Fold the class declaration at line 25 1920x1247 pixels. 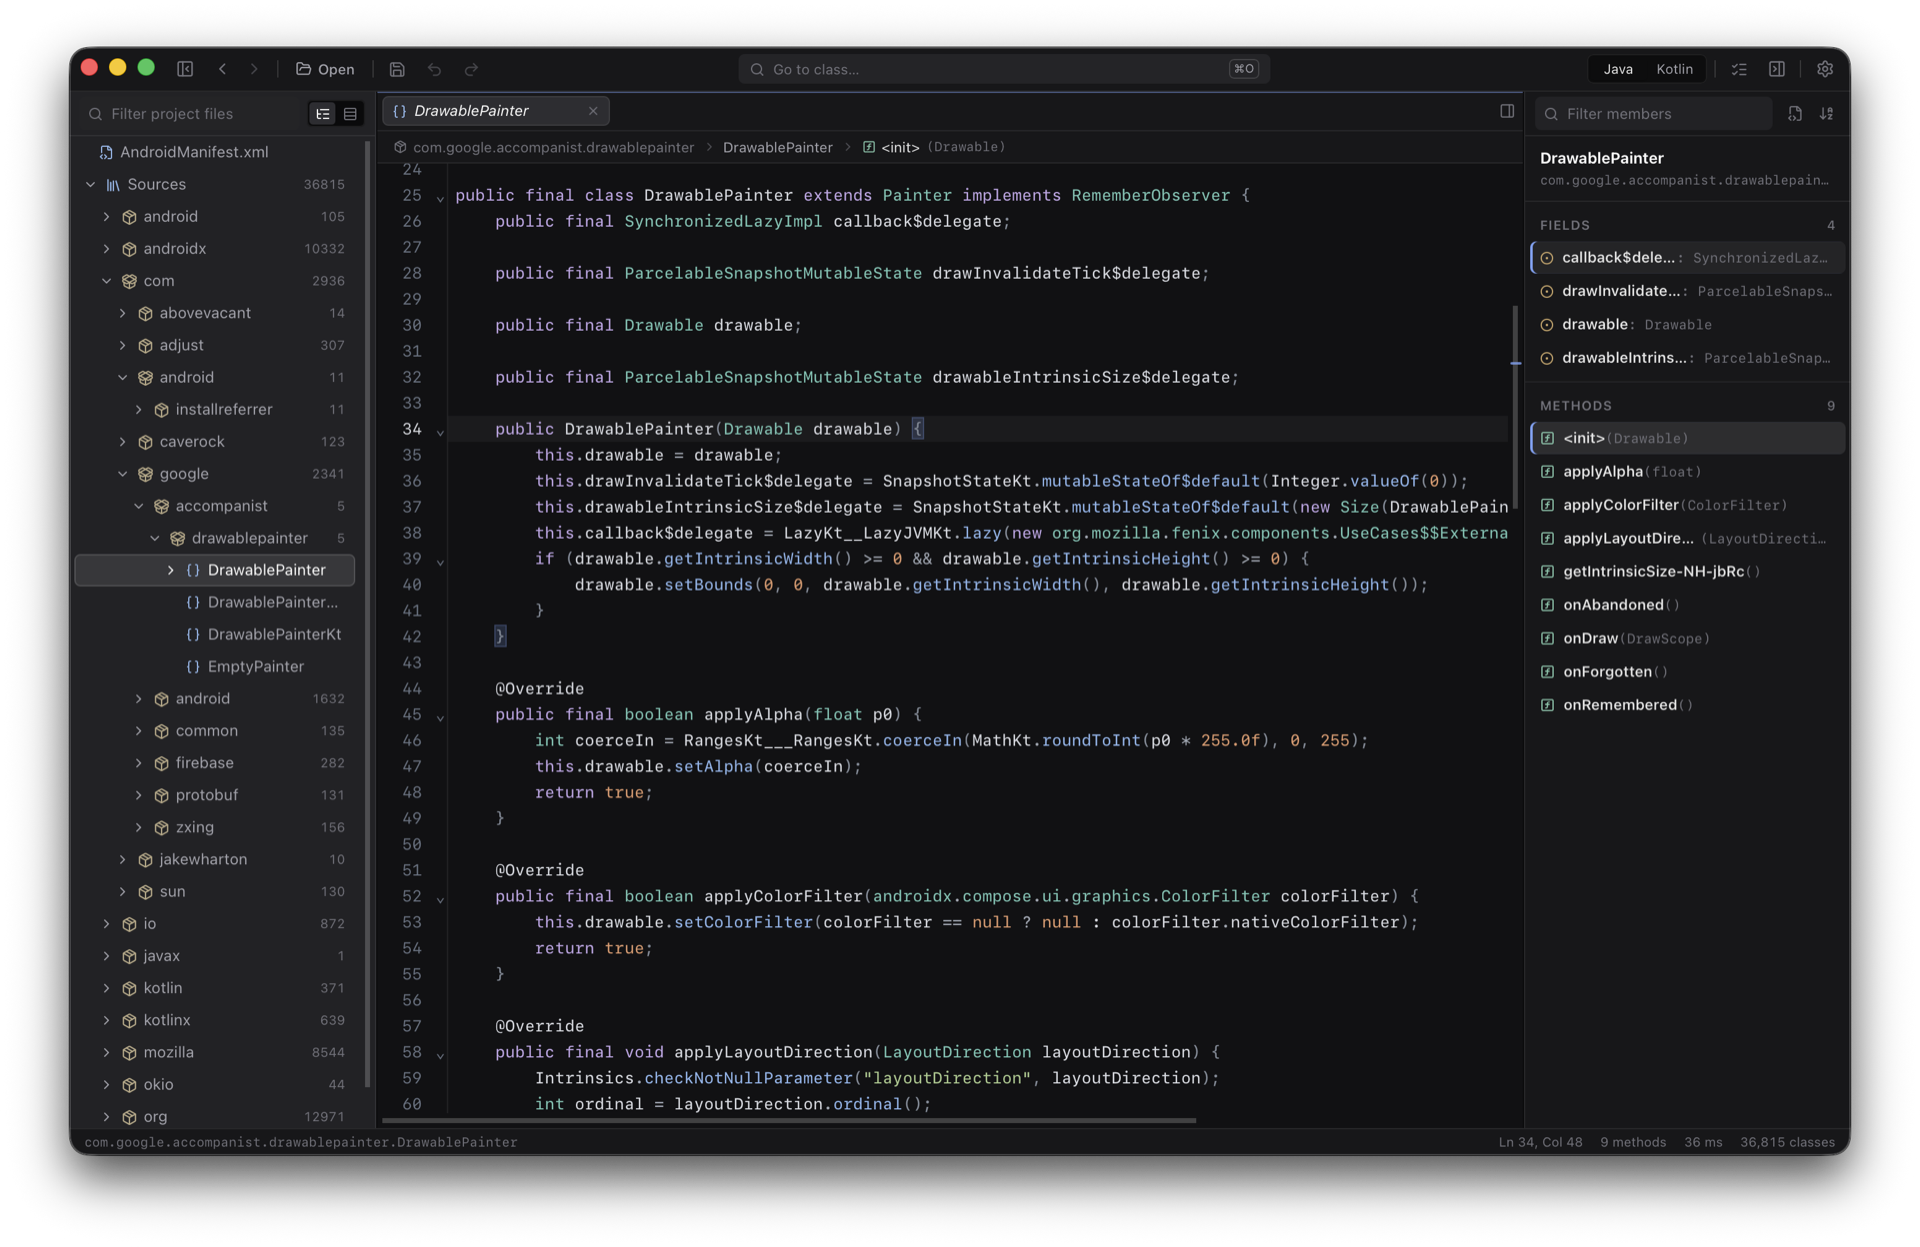[x=440, y=197]
